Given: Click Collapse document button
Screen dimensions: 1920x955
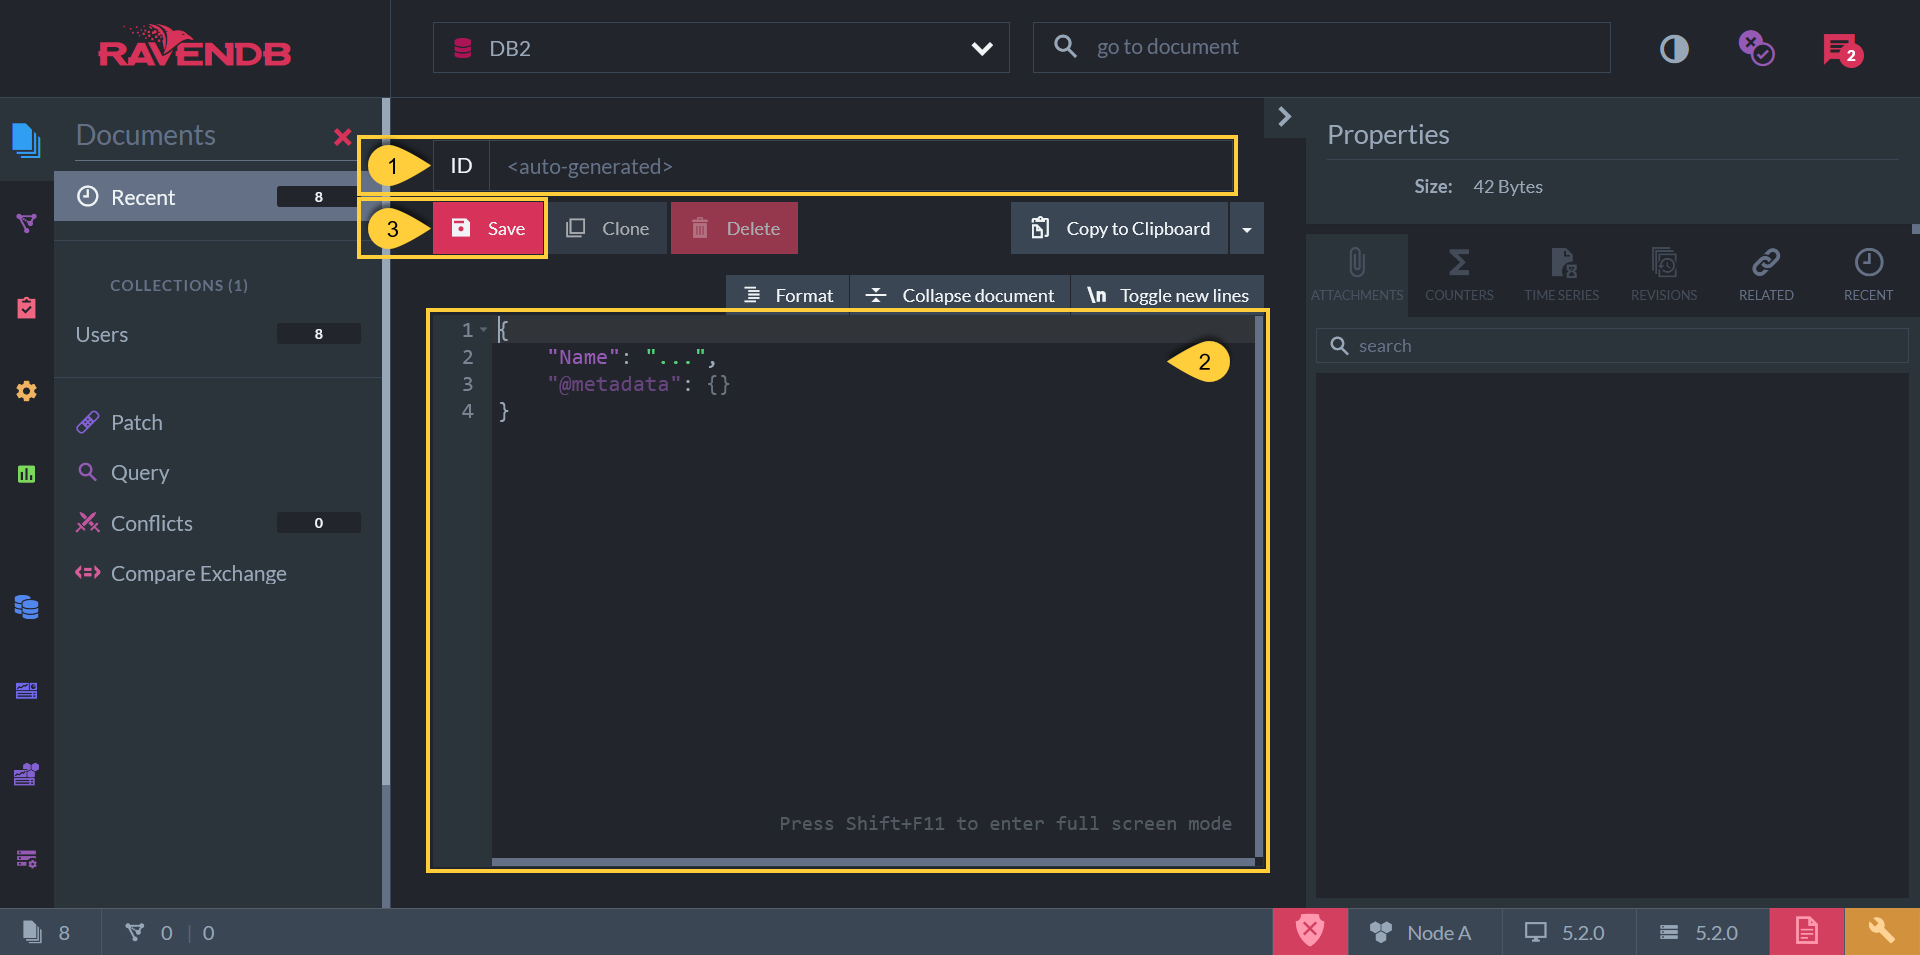Looking at the screenshot, I should click(960, 295).
